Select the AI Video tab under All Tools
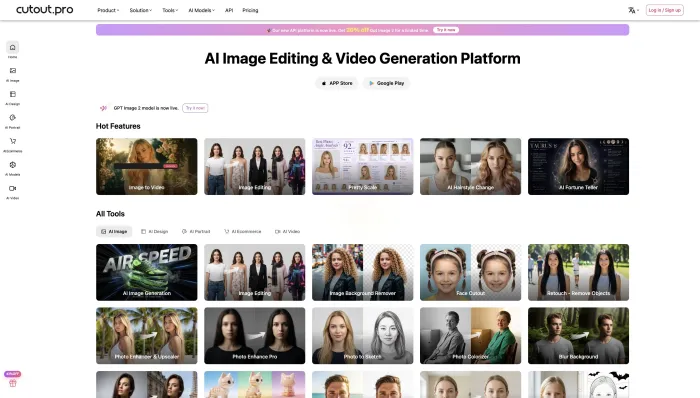 (287, 232)
